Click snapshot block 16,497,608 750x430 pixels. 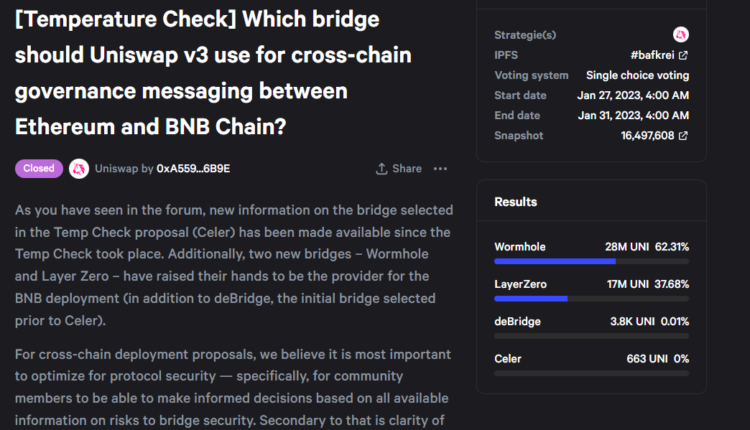pyautogui.click(x=648, y=135)
